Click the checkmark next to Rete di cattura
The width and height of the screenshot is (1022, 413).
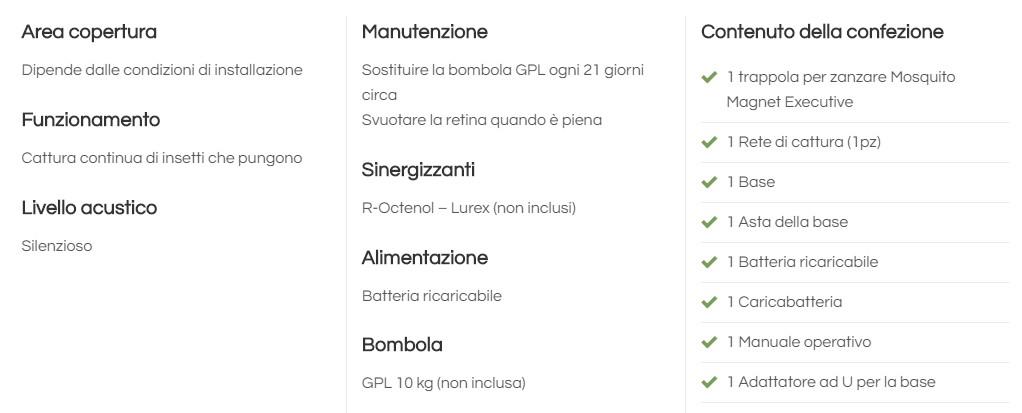708,142
